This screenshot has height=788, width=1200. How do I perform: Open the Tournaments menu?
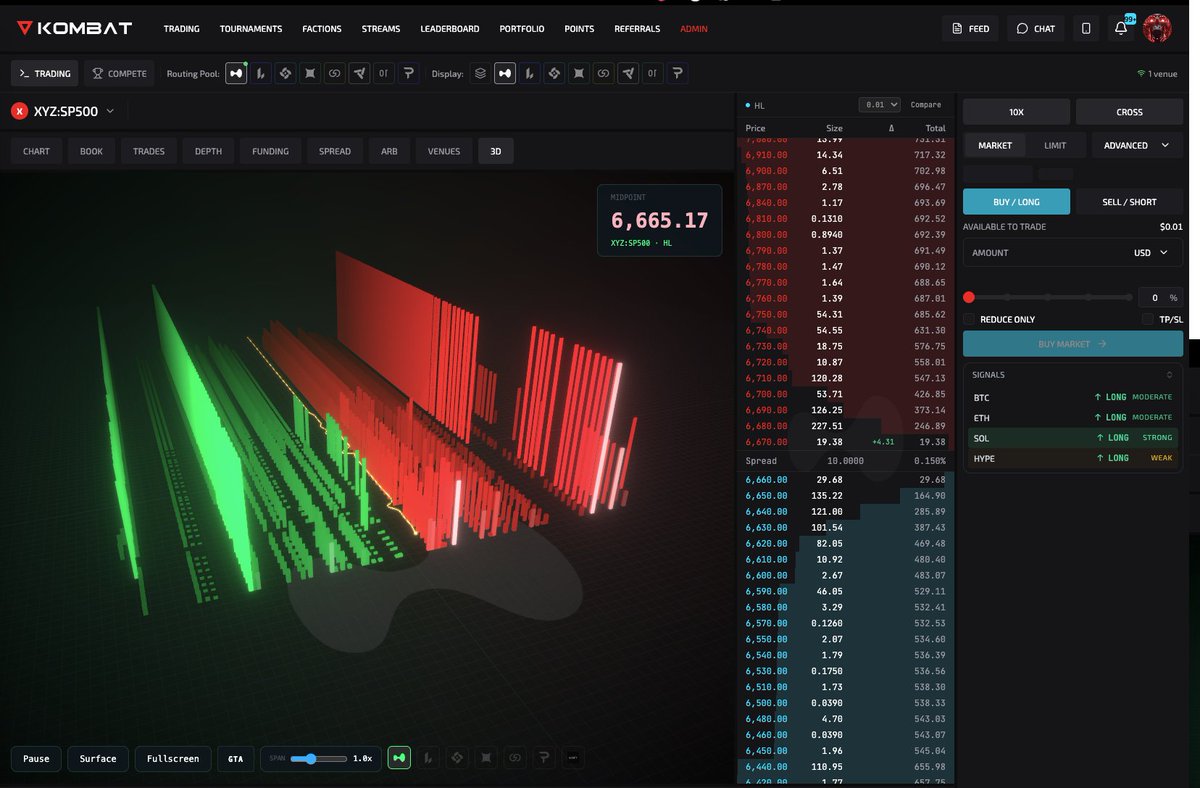pyautogui.click(x=251, y=29)
